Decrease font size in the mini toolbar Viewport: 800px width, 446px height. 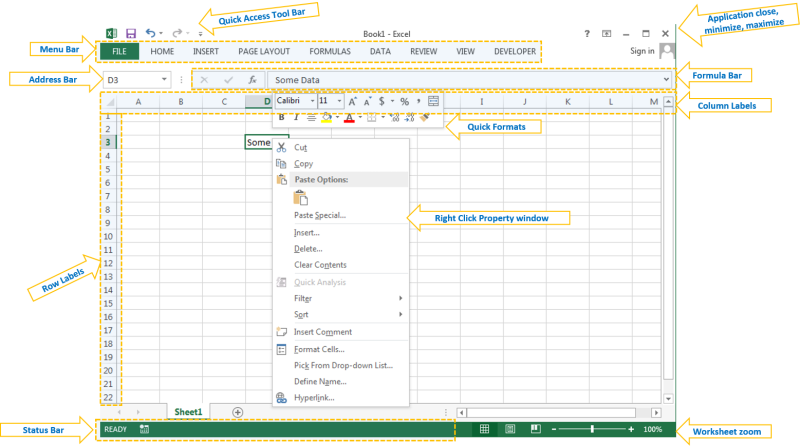[367, 102]
